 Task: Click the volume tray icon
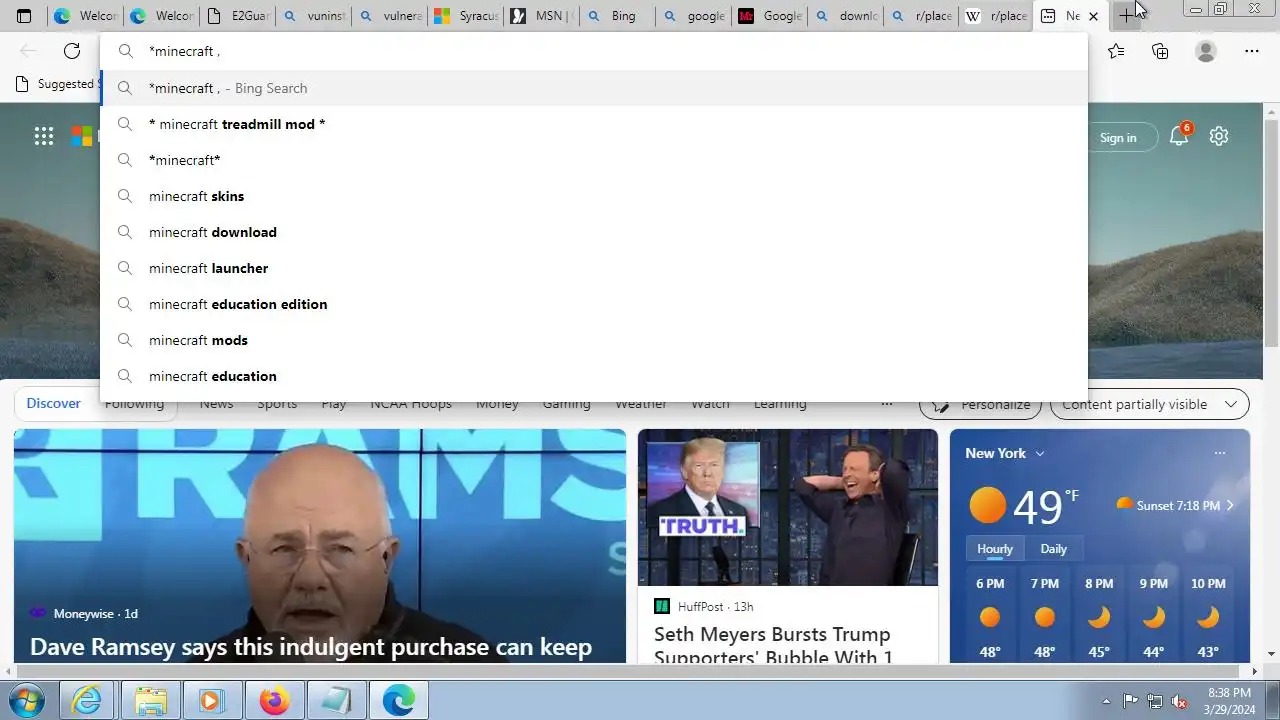click(x=1180, y=701)
